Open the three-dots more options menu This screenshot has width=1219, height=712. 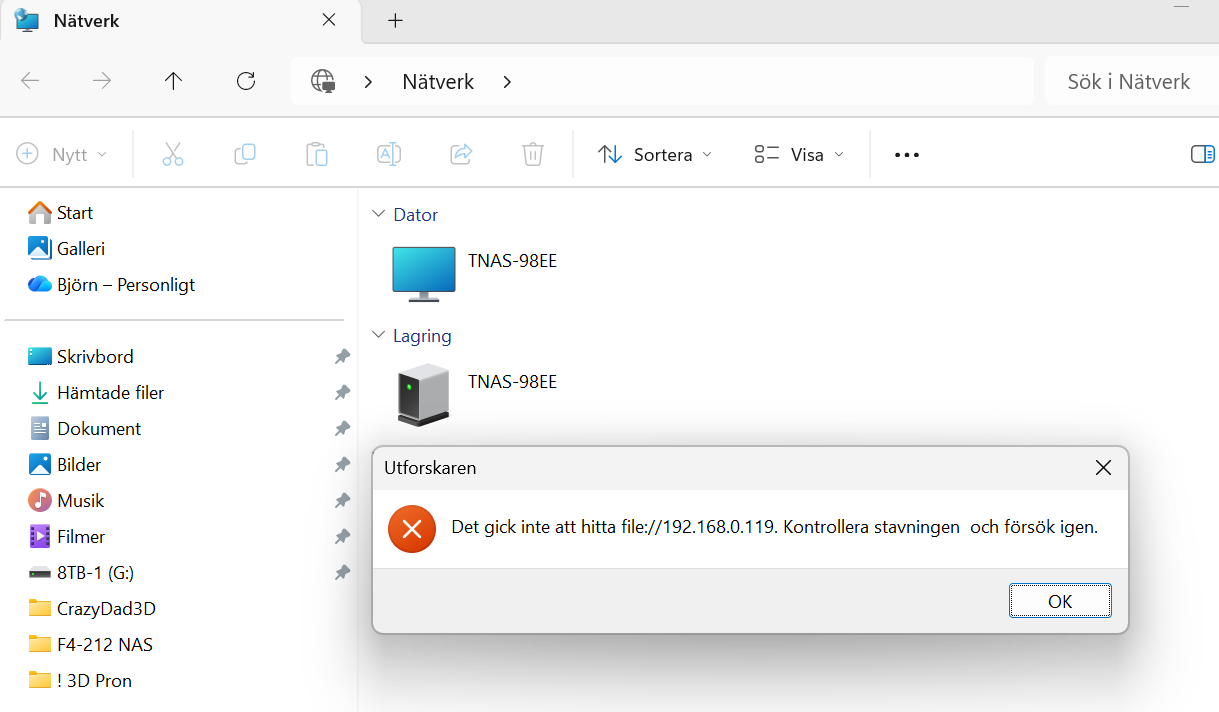[907, 155]
